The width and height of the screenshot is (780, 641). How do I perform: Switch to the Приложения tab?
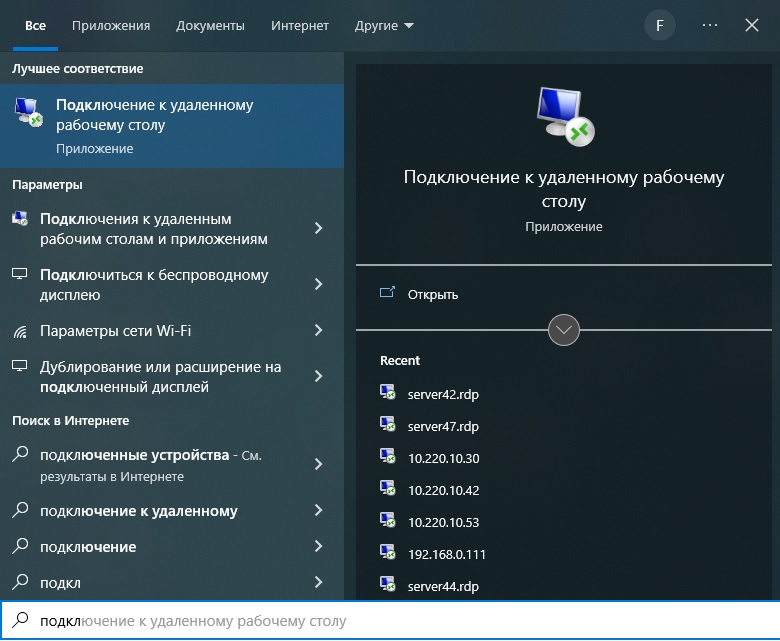coord(111,26)
